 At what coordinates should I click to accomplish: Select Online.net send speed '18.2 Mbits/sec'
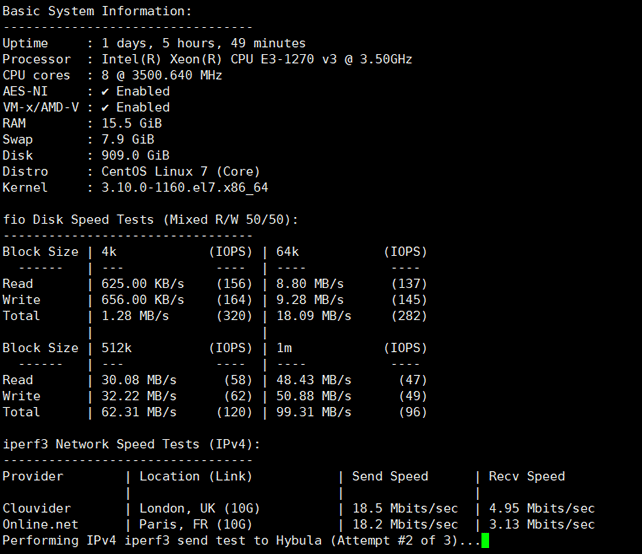(x=405, y=525)
